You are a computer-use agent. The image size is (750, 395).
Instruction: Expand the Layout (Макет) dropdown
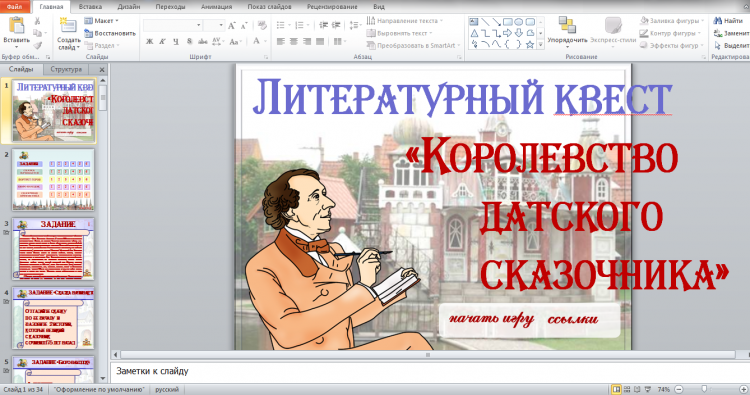coord(102,21)
